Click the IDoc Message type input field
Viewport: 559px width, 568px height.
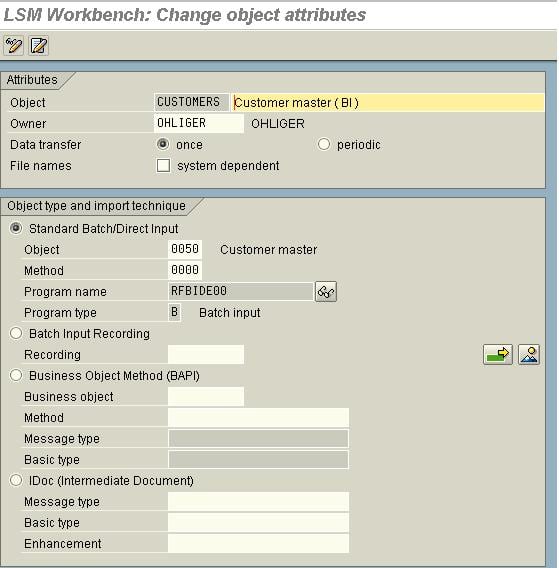point(258,501)
